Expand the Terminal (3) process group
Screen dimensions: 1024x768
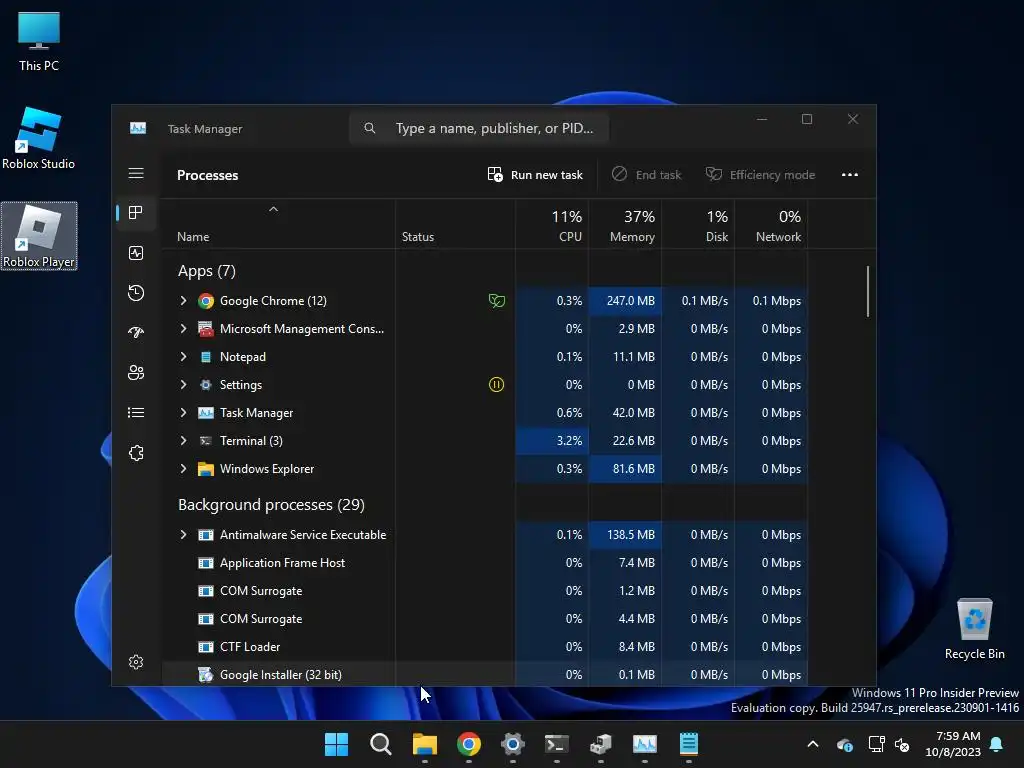184,441
